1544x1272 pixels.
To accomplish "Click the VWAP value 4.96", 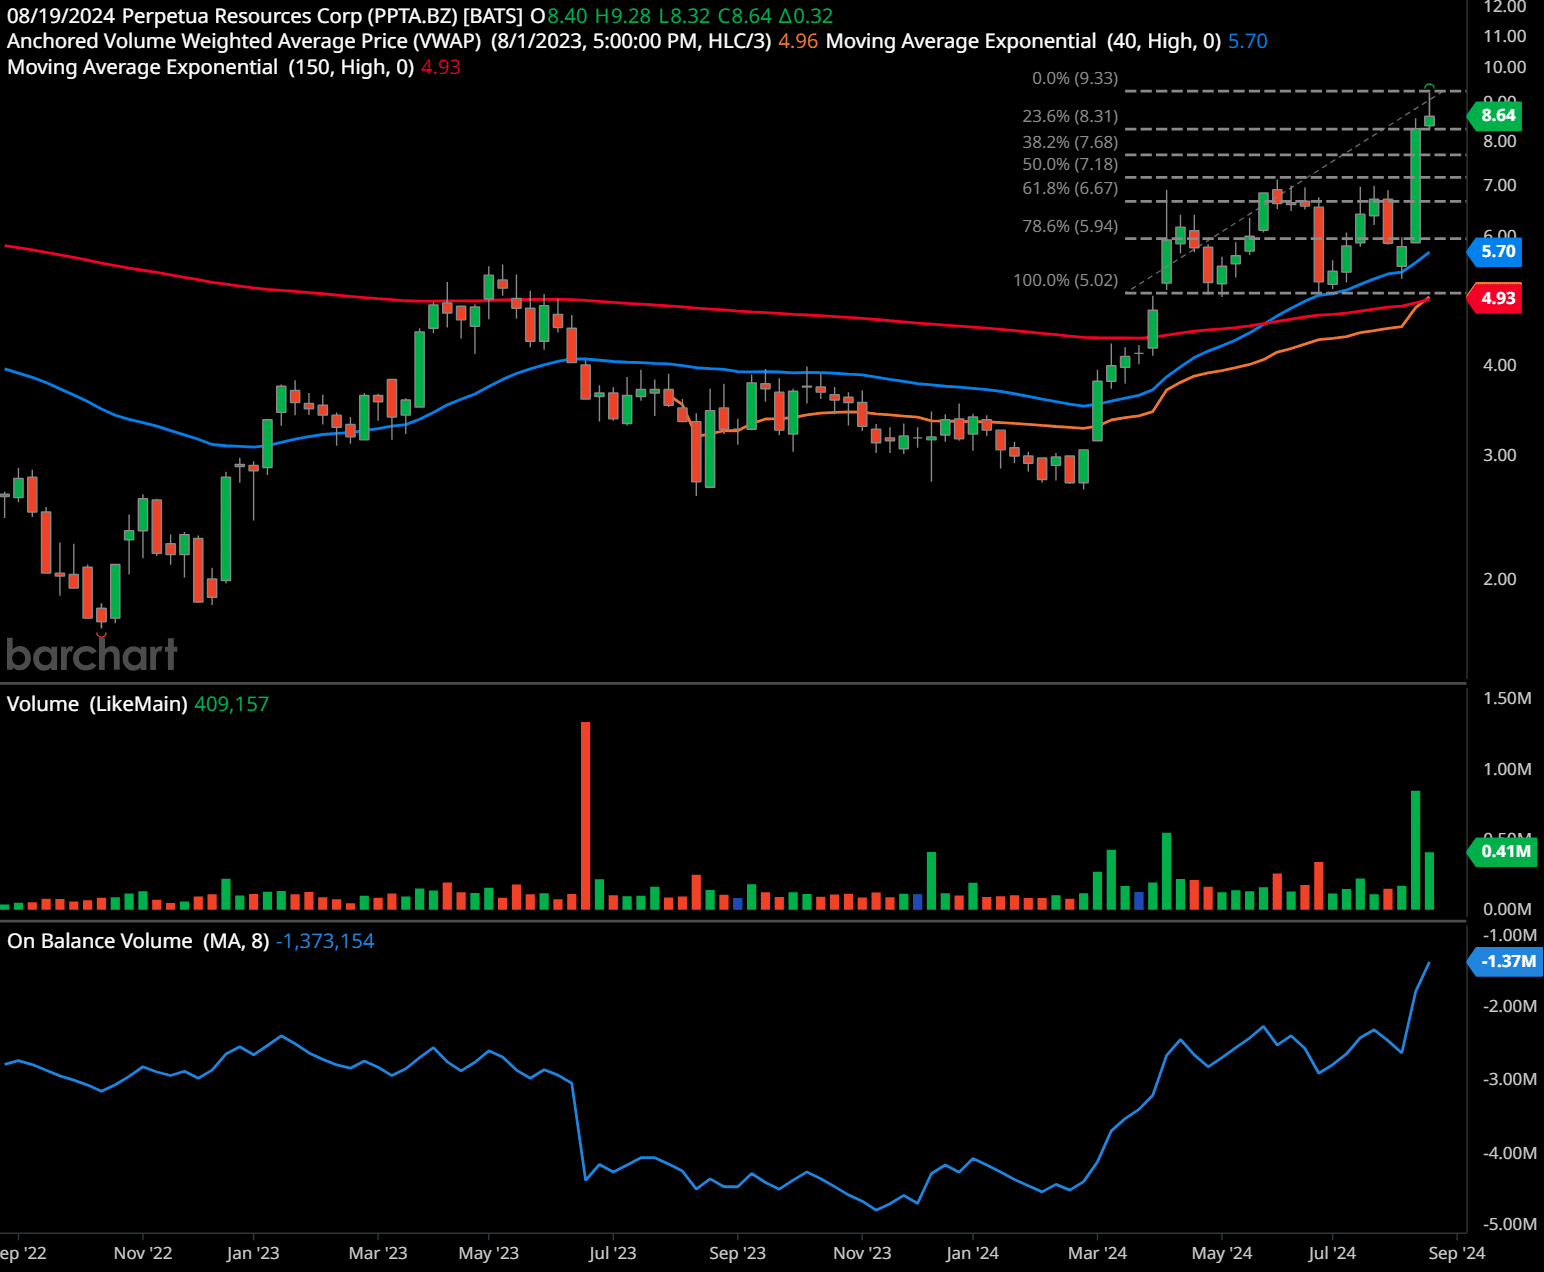I will 798,41.
